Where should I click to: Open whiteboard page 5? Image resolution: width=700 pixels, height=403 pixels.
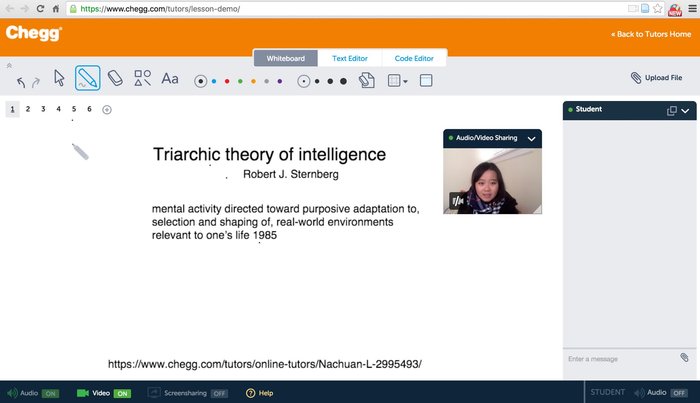point(74,109)
